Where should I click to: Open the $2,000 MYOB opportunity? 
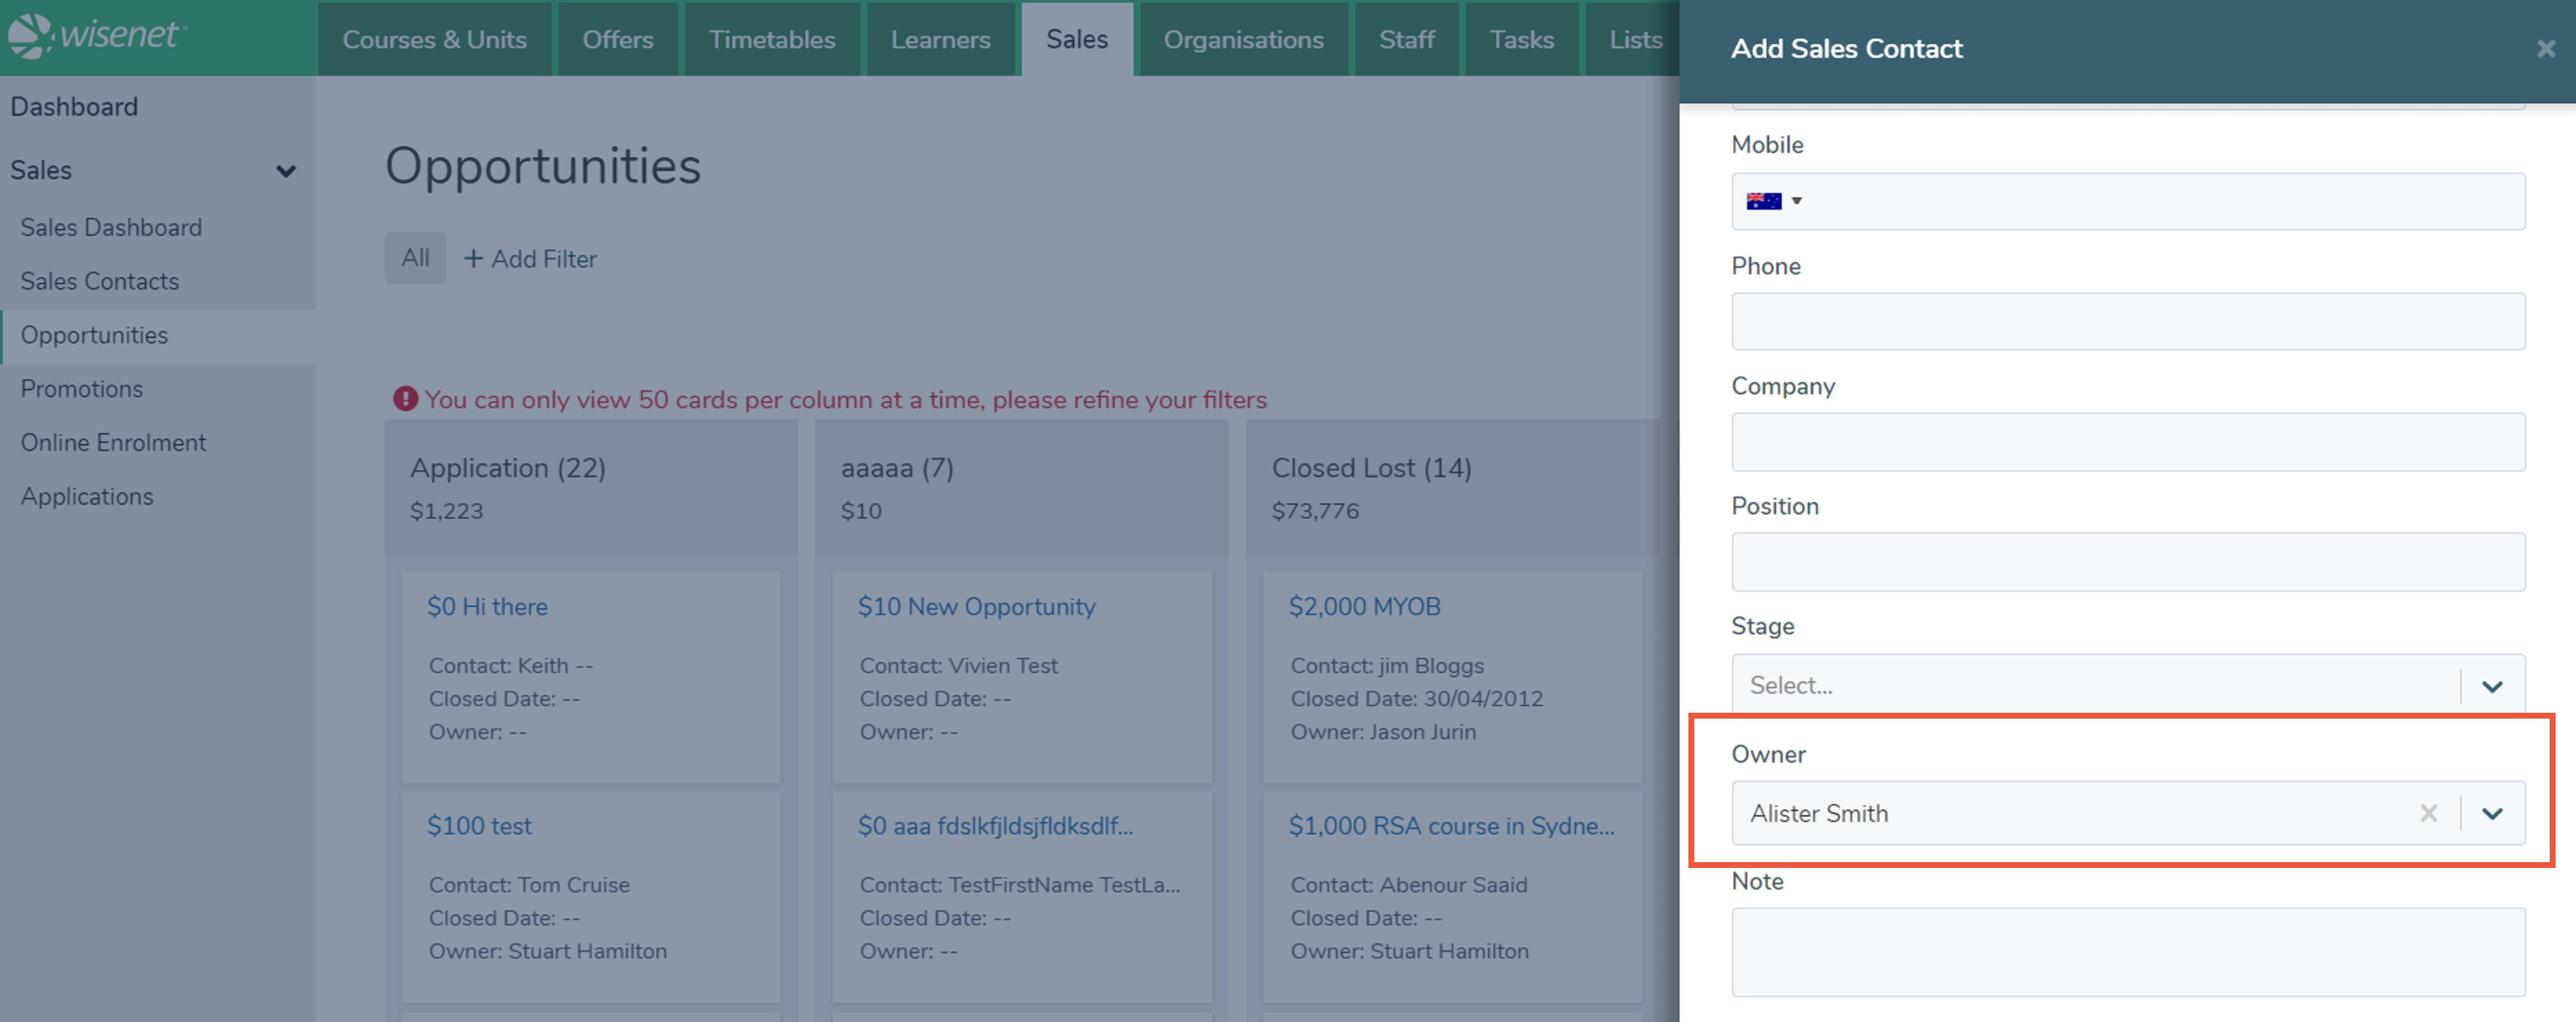point(1364,607)
